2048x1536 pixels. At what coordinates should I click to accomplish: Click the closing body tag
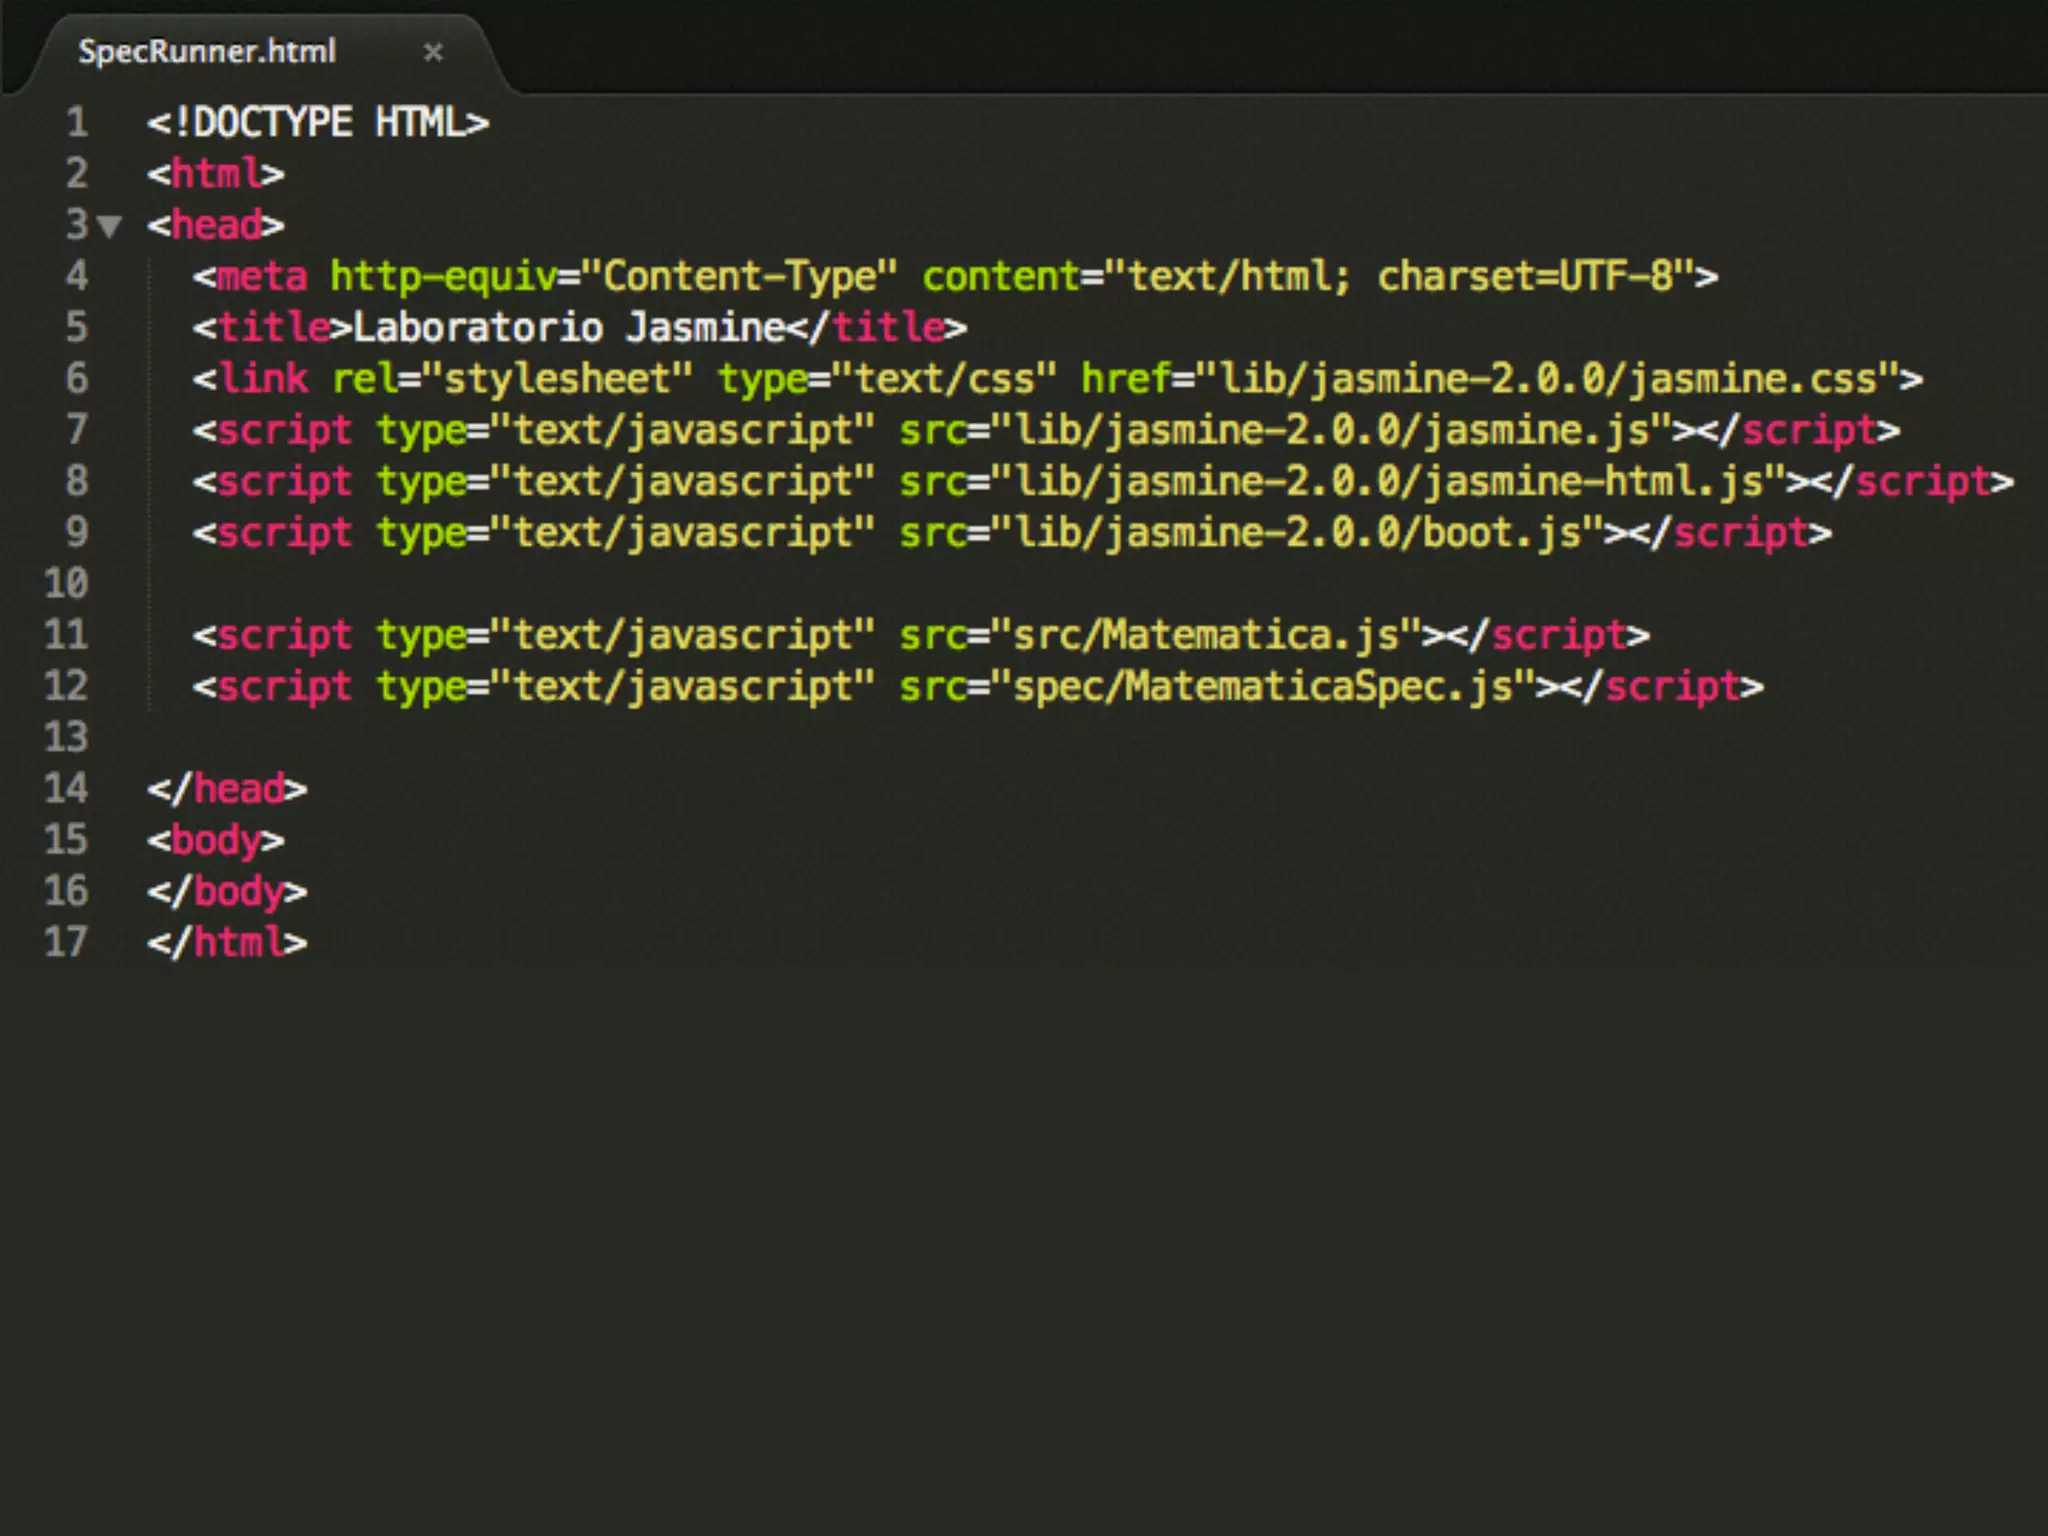(x=227, y=891)
